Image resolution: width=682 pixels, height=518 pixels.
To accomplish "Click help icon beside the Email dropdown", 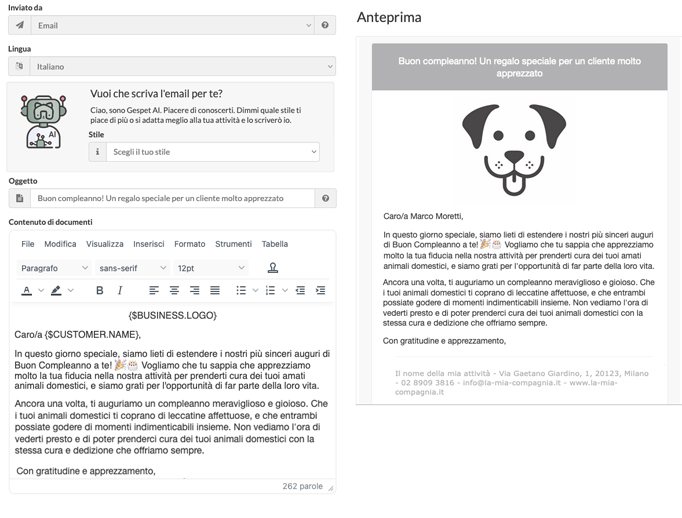I will pos(325,25).
